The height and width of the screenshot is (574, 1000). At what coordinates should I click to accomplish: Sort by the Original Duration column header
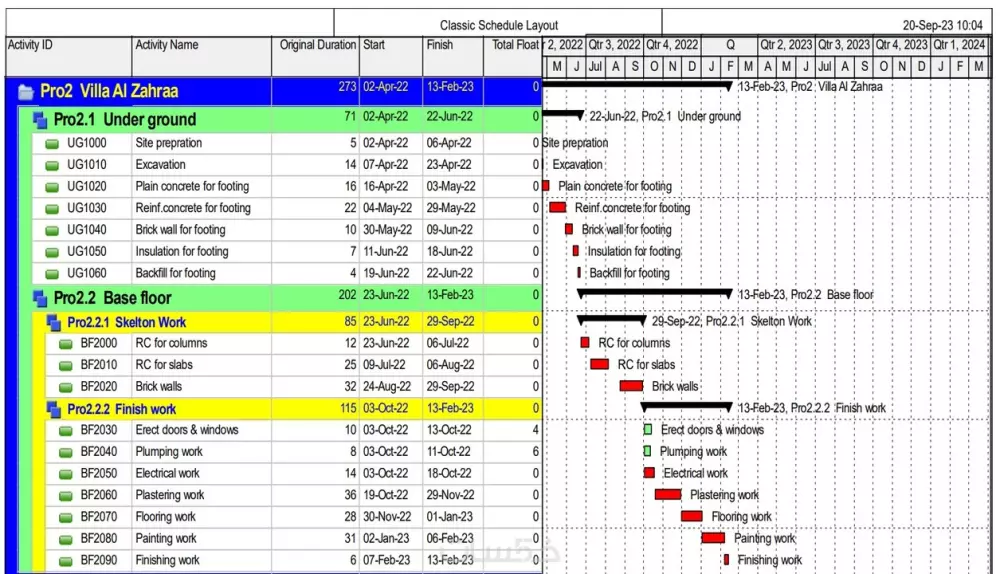[315, 56]
